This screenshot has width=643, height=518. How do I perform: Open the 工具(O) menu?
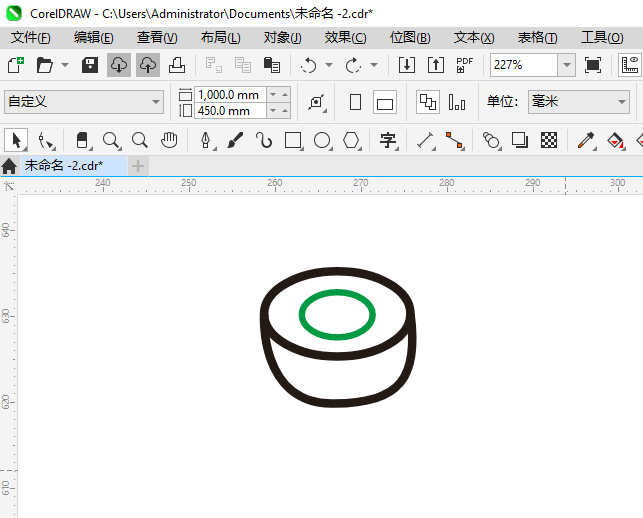coord(602,38)
